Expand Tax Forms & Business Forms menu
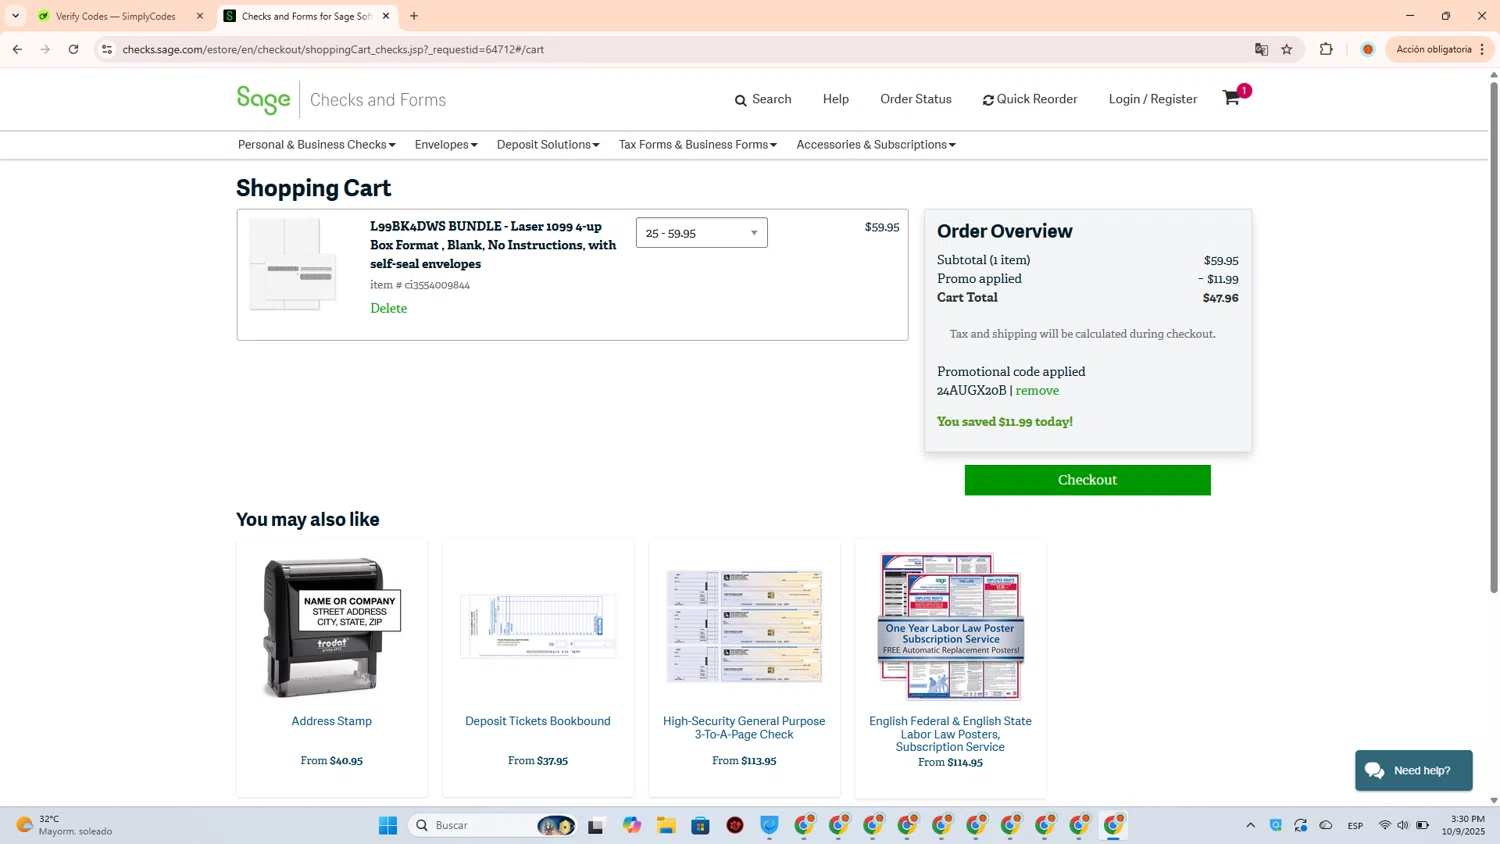The height and width of the screenshot is (844, 1500). tap(698, 145)
